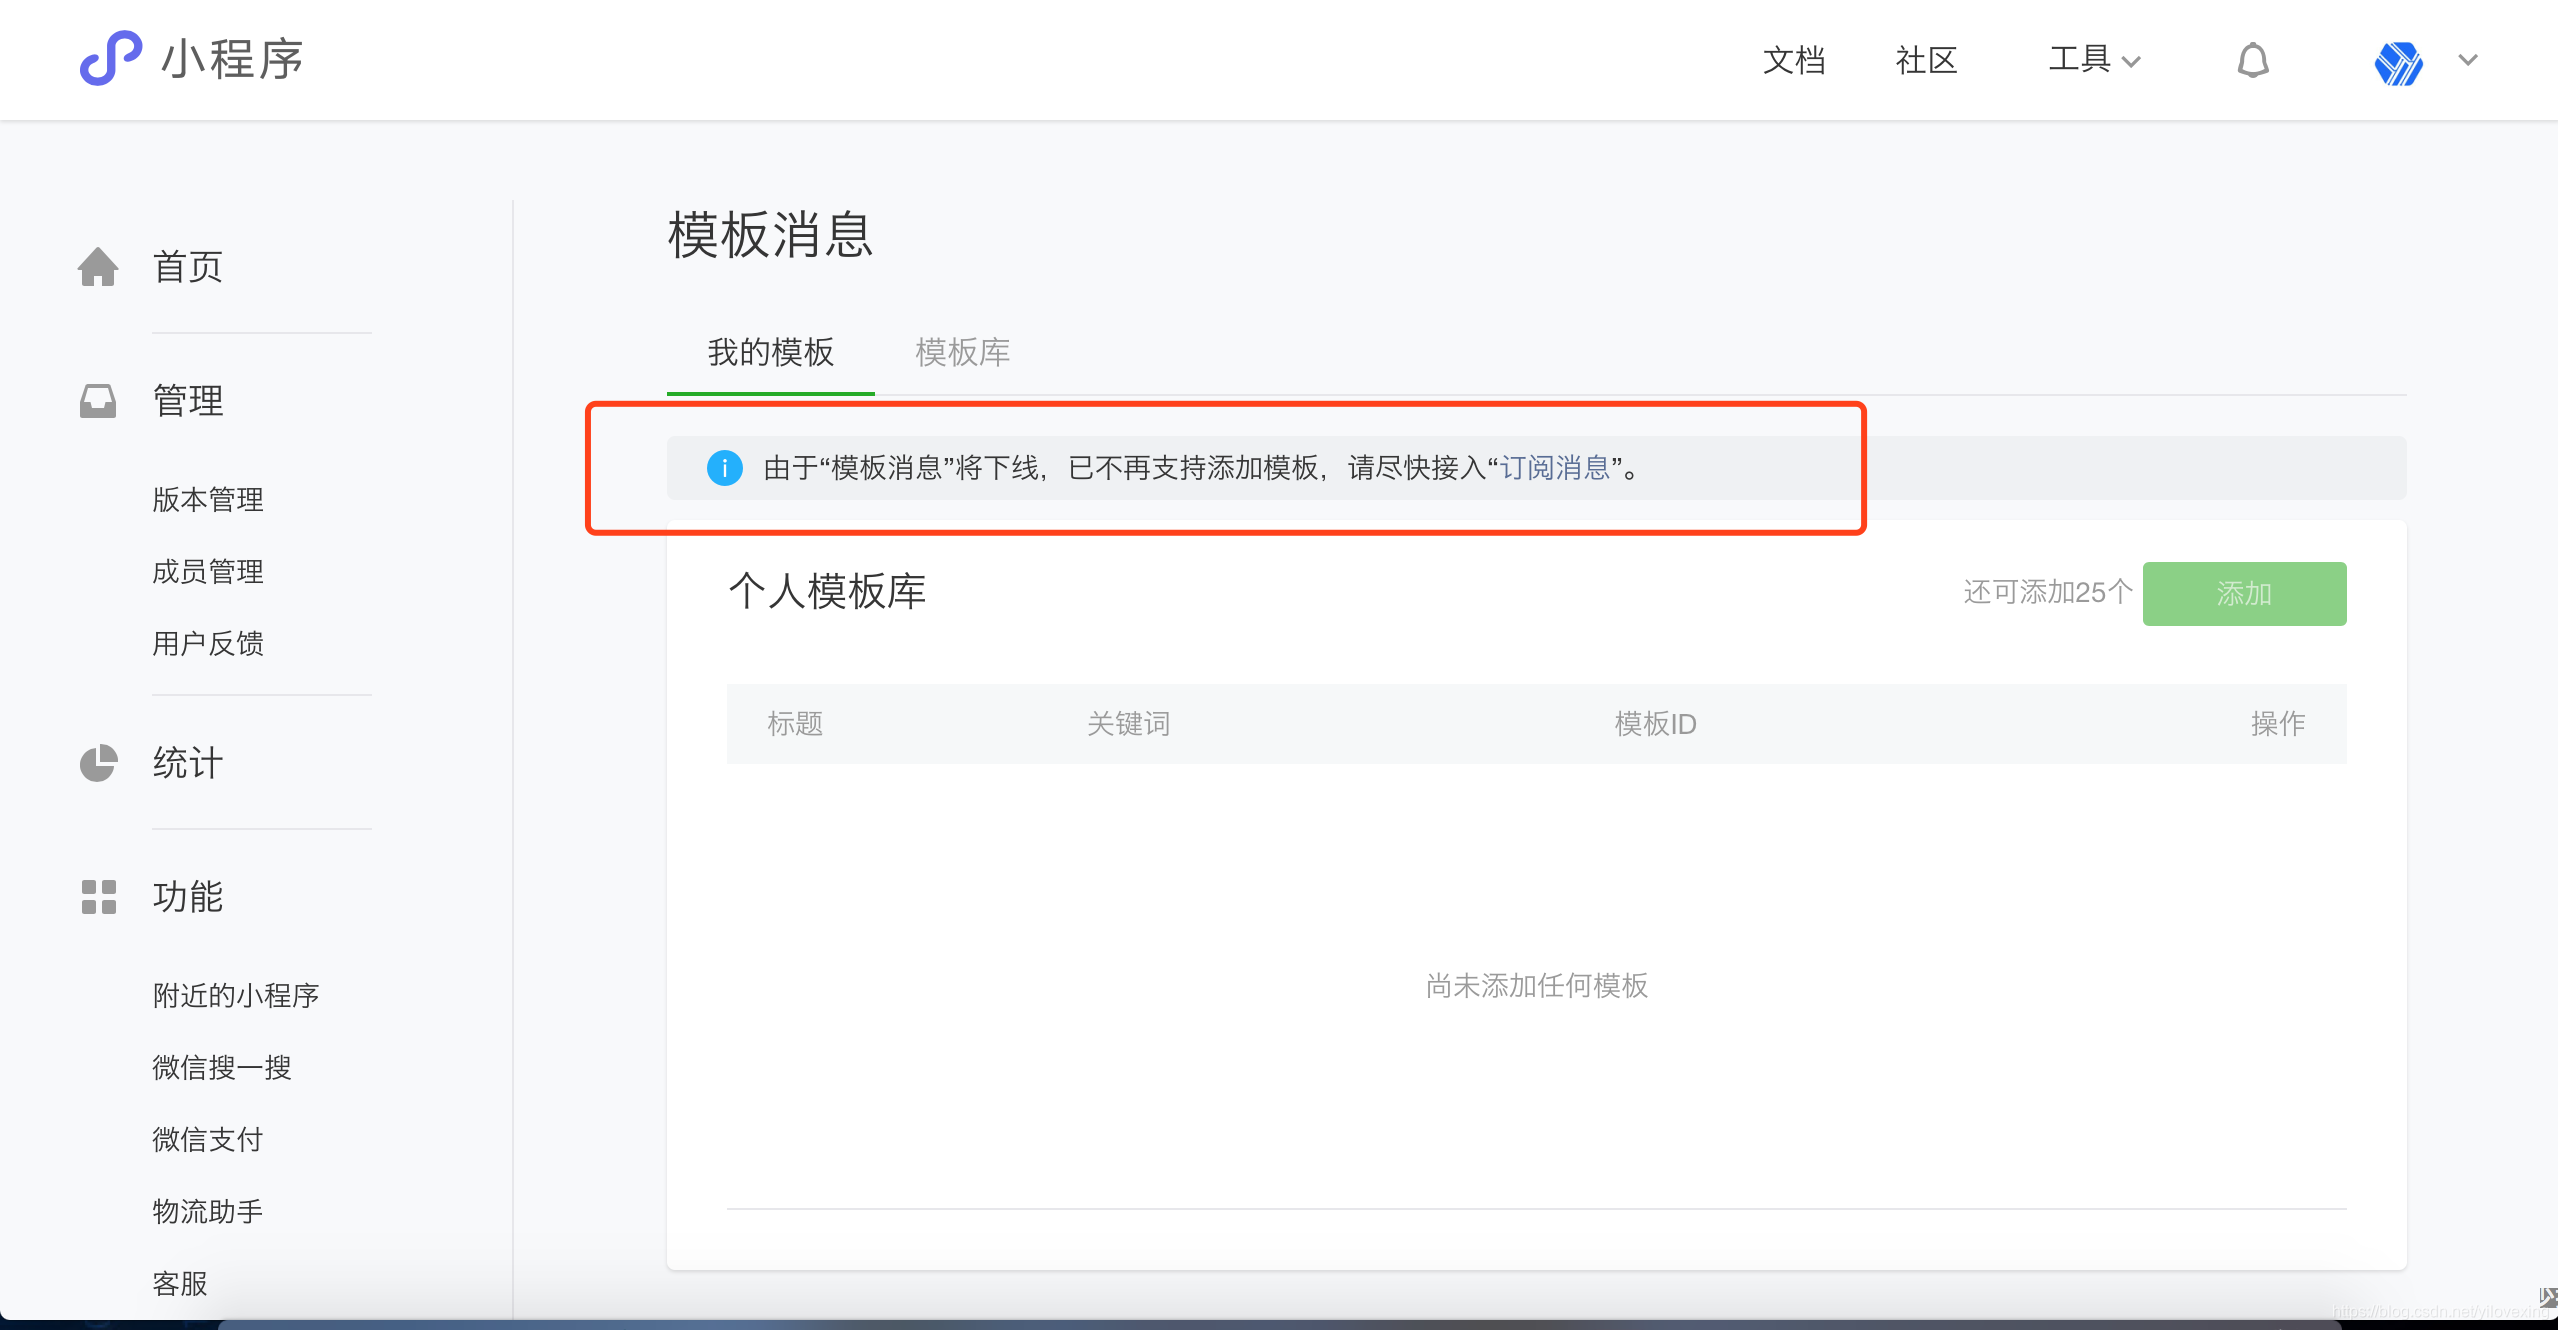Open 附近的小程序 in sidebar
Viewport: 2558px width, 1330px height.
pyautogui.click(x=236, y=996)
